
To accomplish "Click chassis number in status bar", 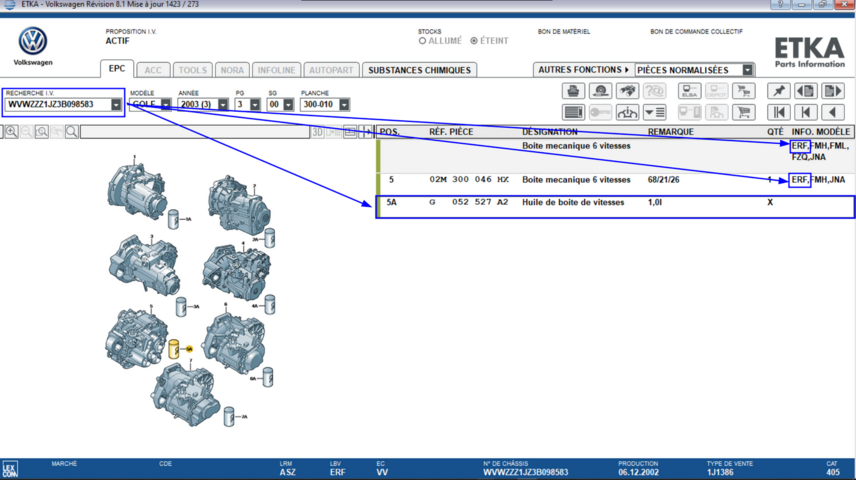I will pyautogui.click(x=525, y=472).
